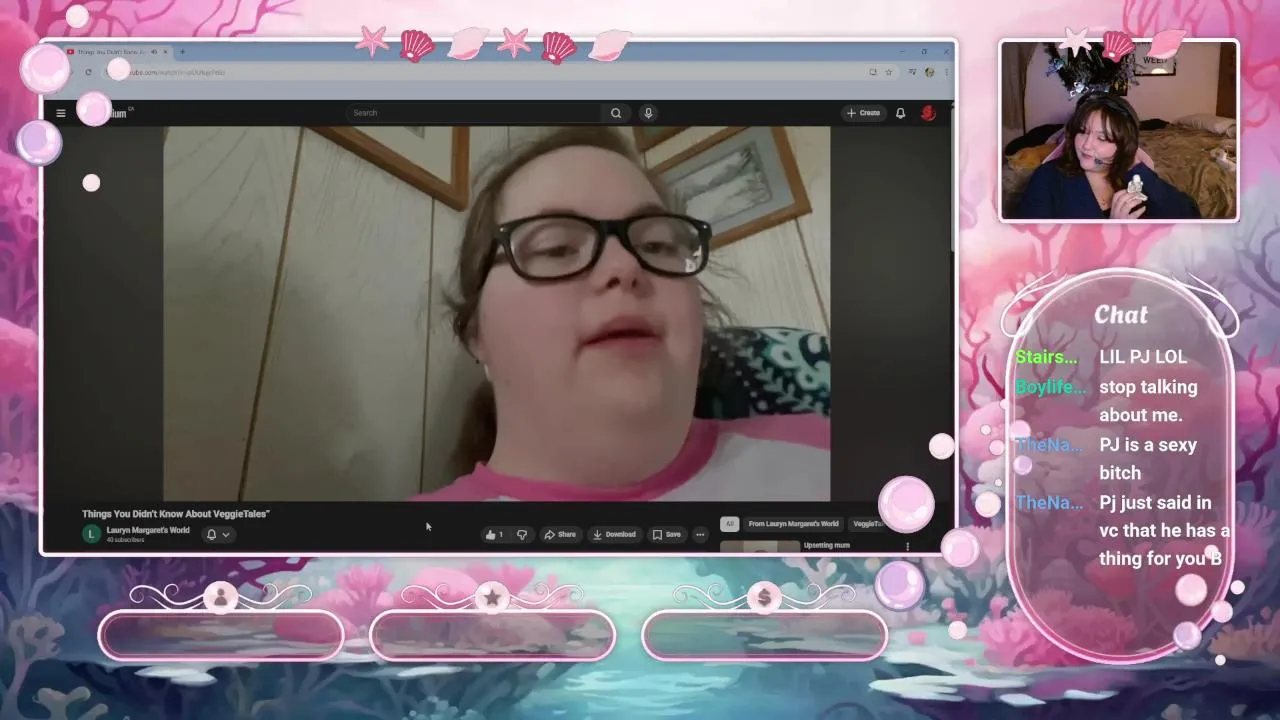This screenshot has height=720, width=1280.
Task: Click the "Chat" panel heading
Action: [x=1121, y=314]
